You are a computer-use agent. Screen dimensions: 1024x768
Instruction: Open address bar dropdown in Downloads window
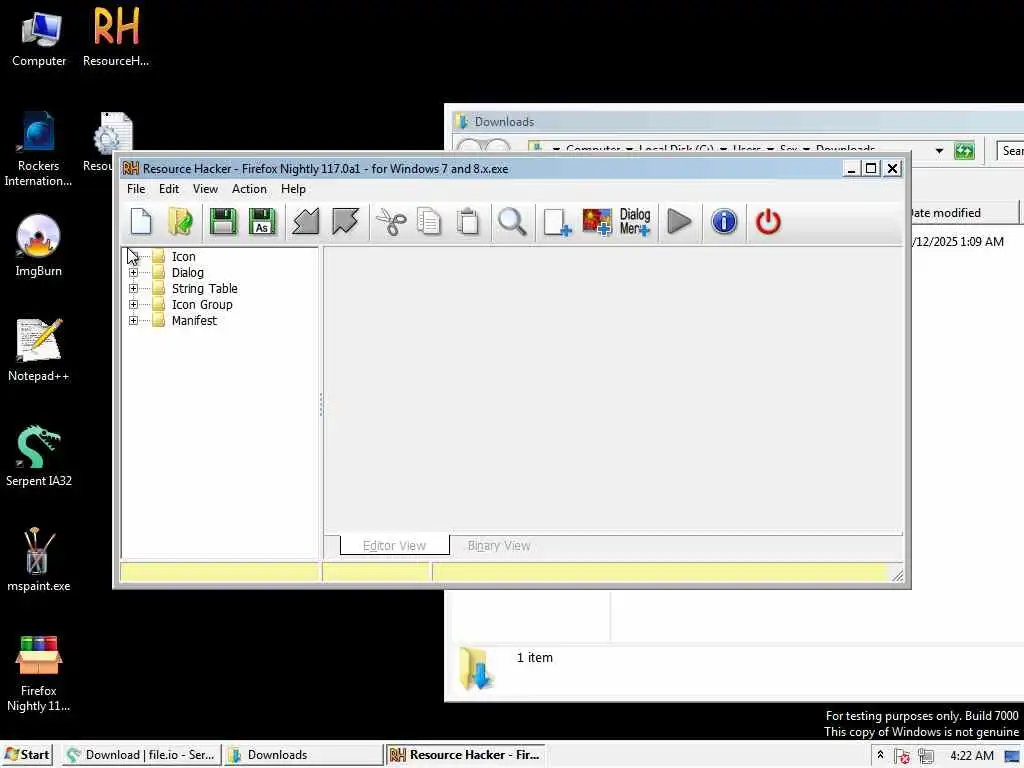click(939, 151)
